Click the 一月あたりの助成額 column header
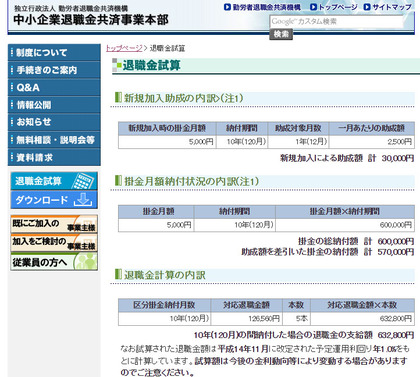The width and height of the screenshot is (420, 377). (372, 128)
